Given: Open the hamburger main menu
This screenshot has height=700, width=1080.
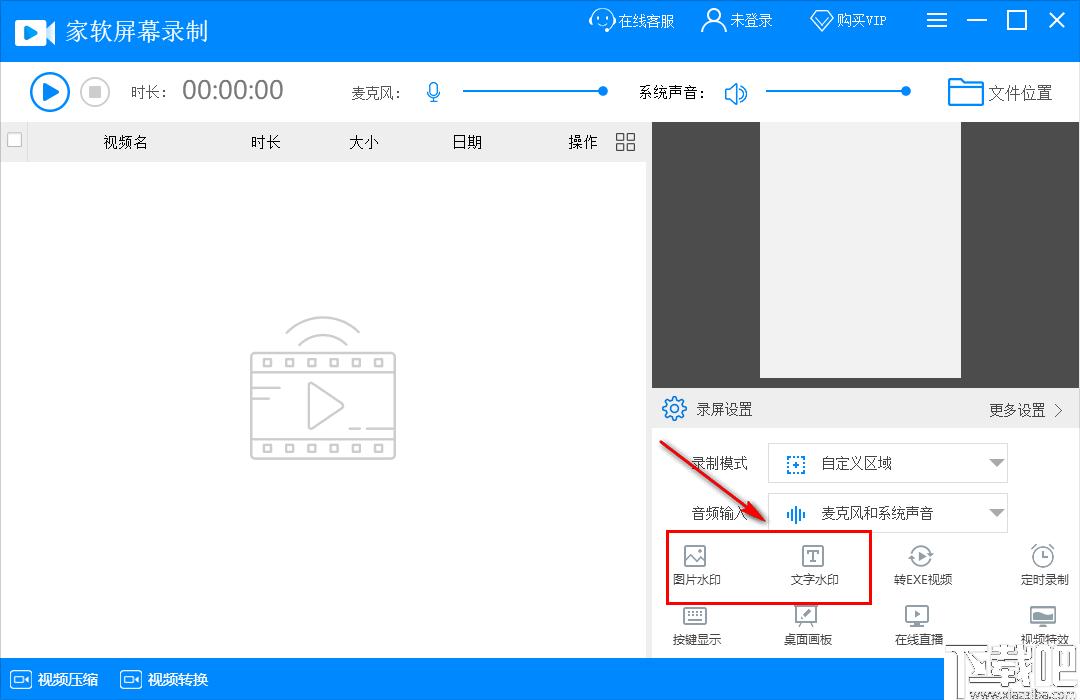Looking at the screenshot, I should (x=937, y=21).
